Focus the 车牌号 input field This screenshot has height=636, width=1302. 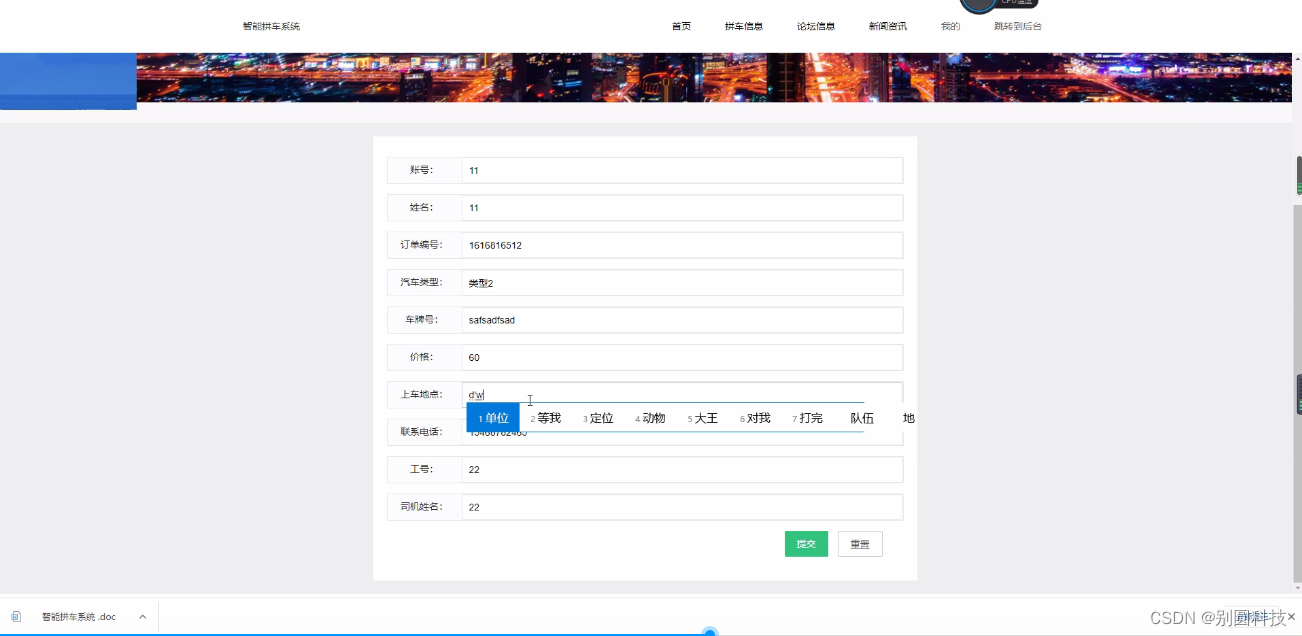click(682, 320)
